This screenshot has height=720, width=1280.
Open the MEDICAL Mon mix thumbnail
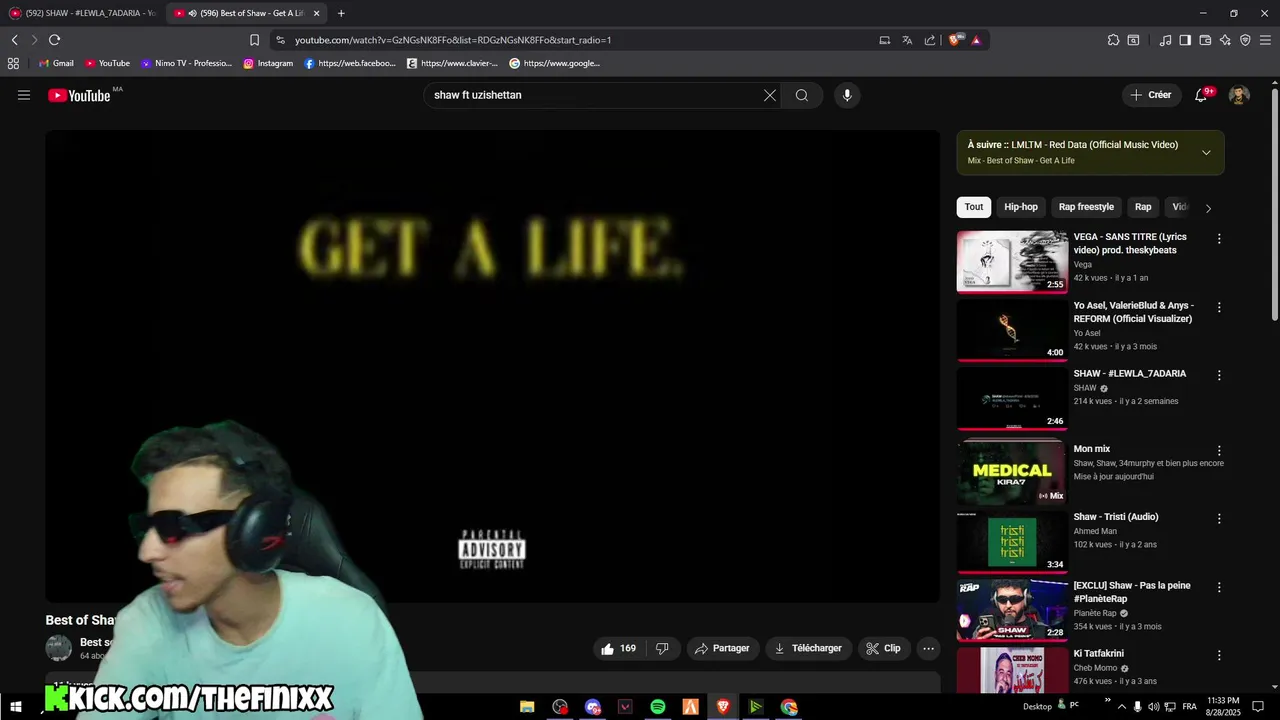1012,472
